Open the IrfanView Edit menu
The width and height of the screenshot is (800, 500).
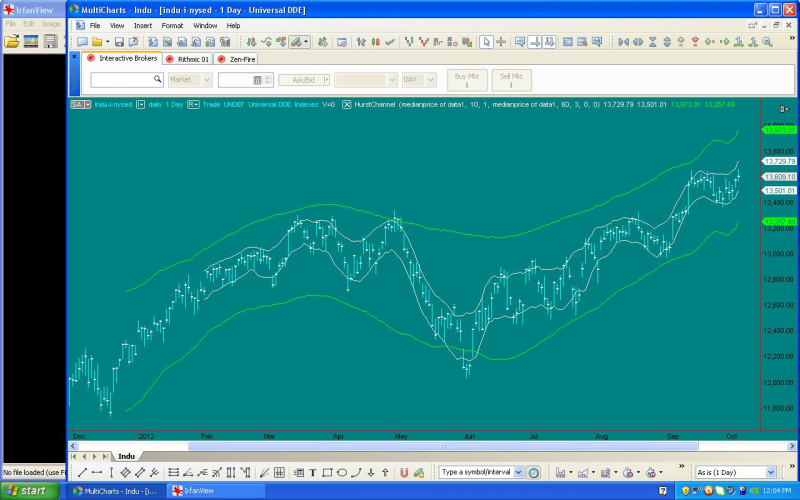click(x=29, y=24)
